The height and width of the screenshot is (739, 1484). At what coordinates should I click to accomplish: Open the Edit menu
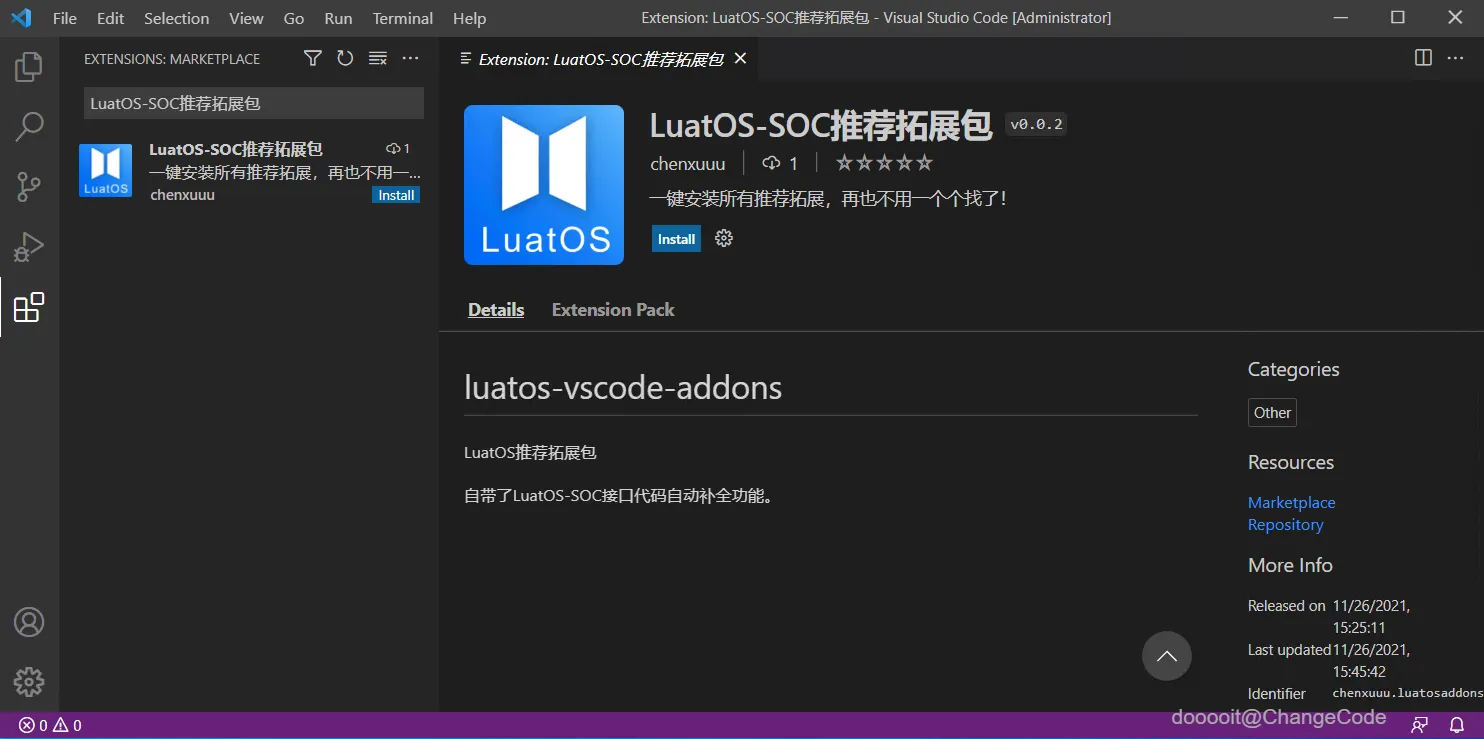111,18
